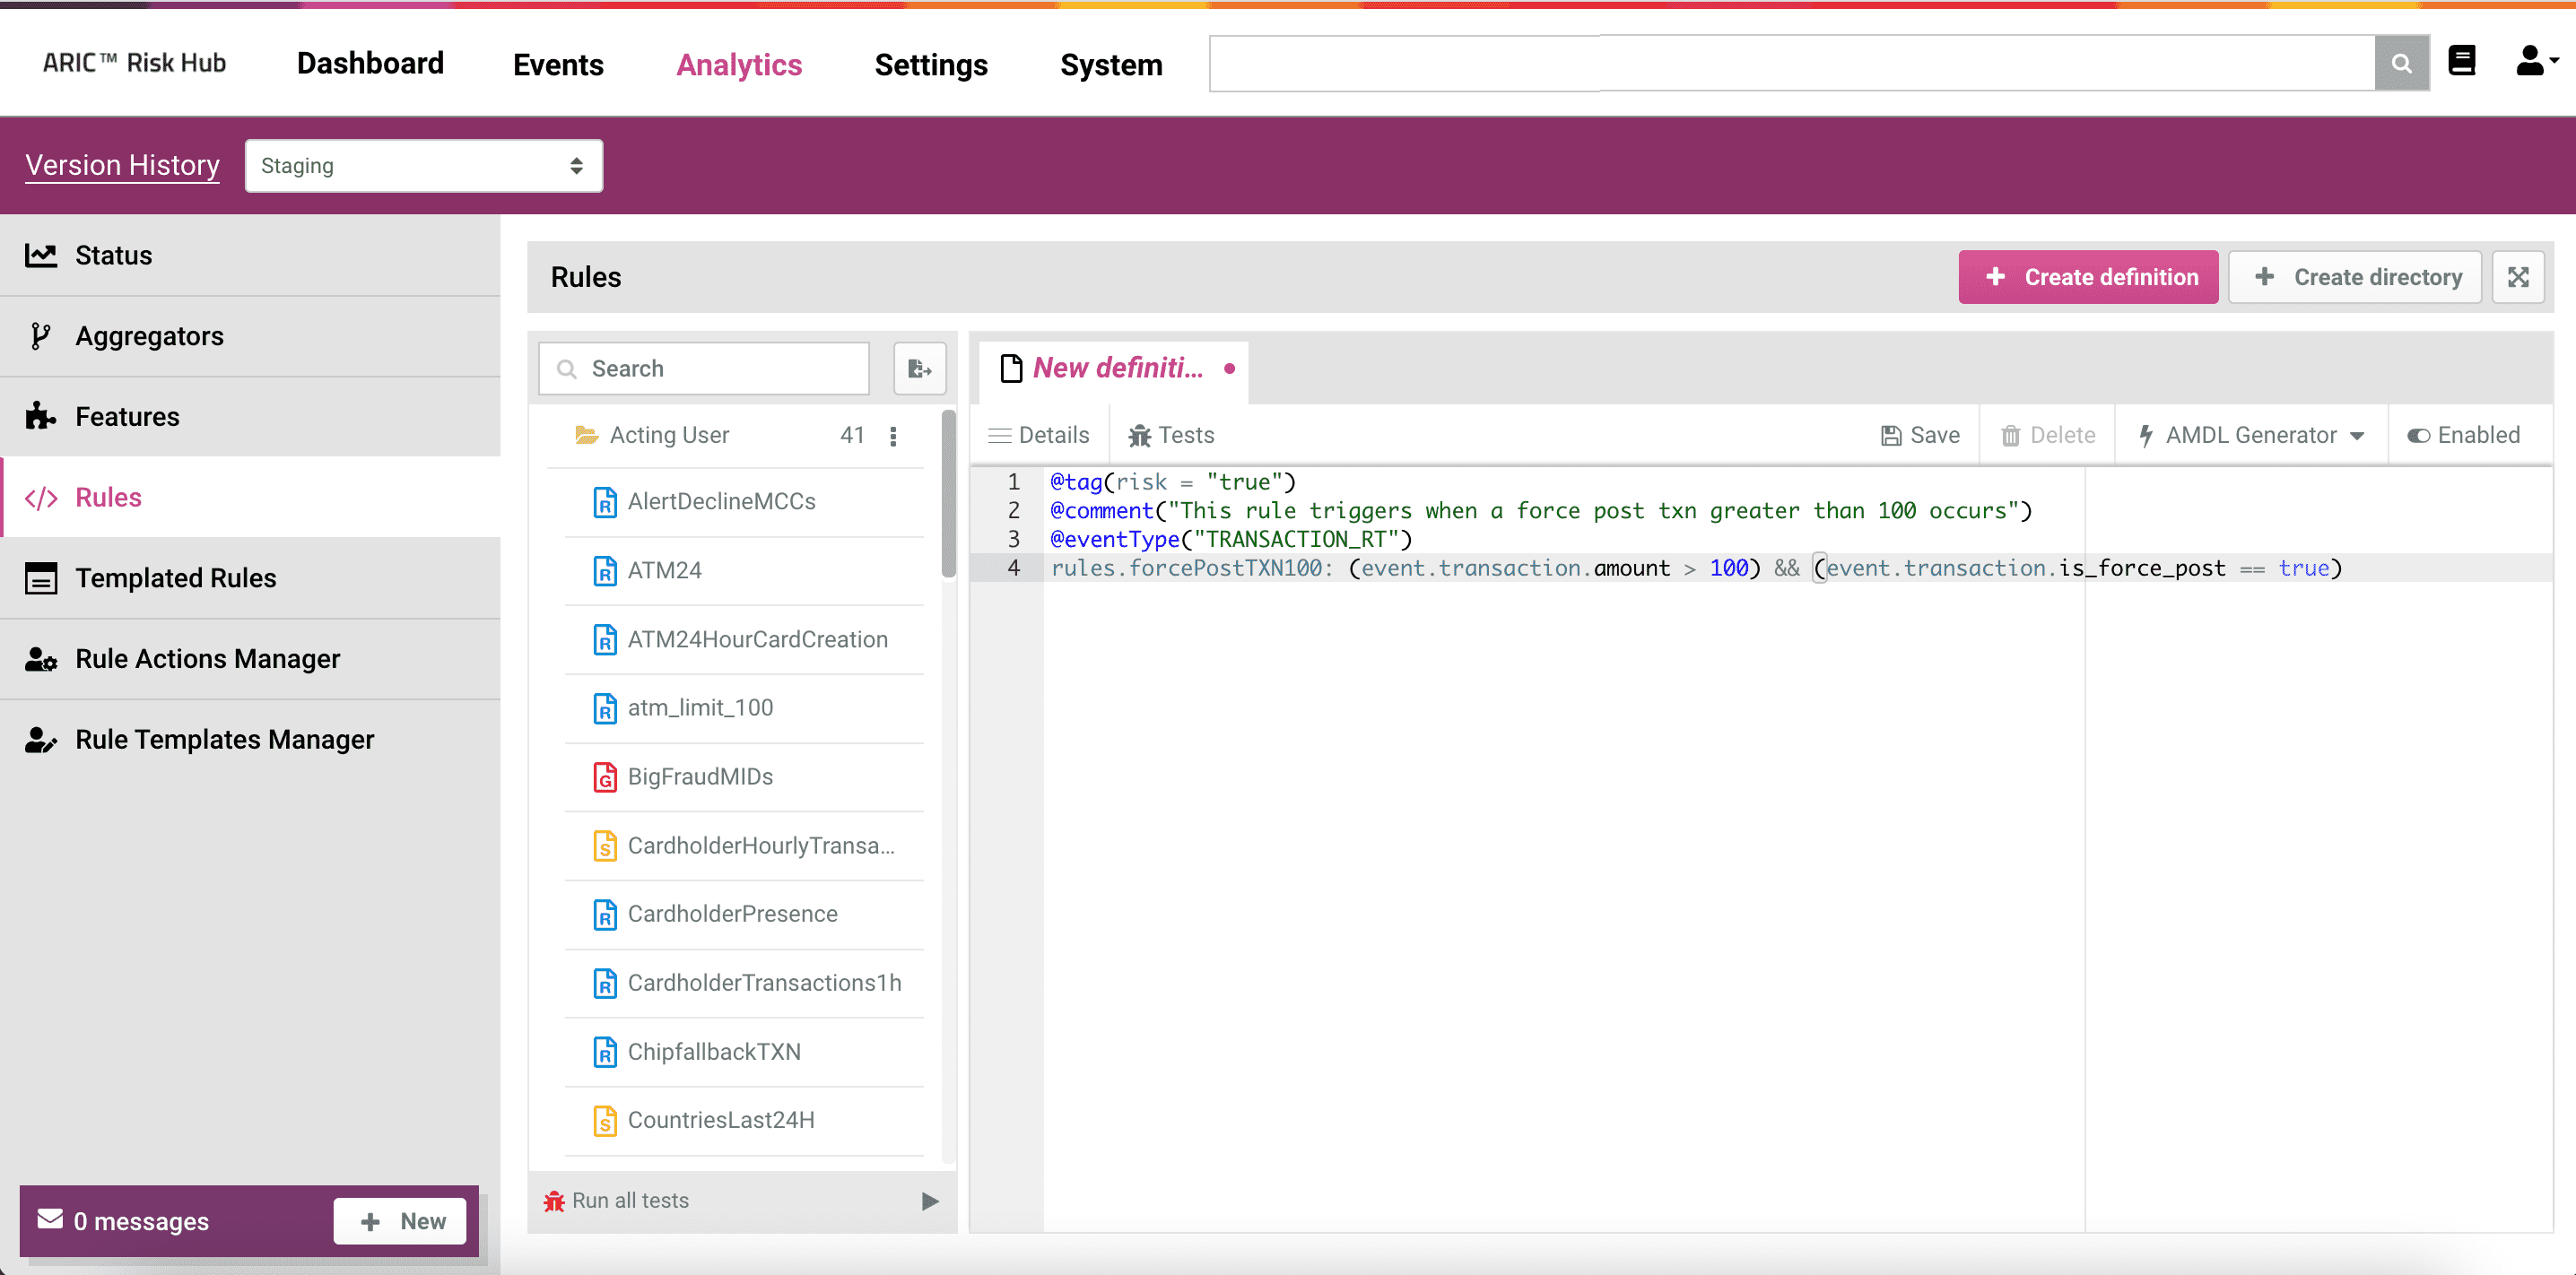2576x1275 pixels.
Task: Open the Acting User folder options menu
Action: pyautogui.click(x=893, y=436)
